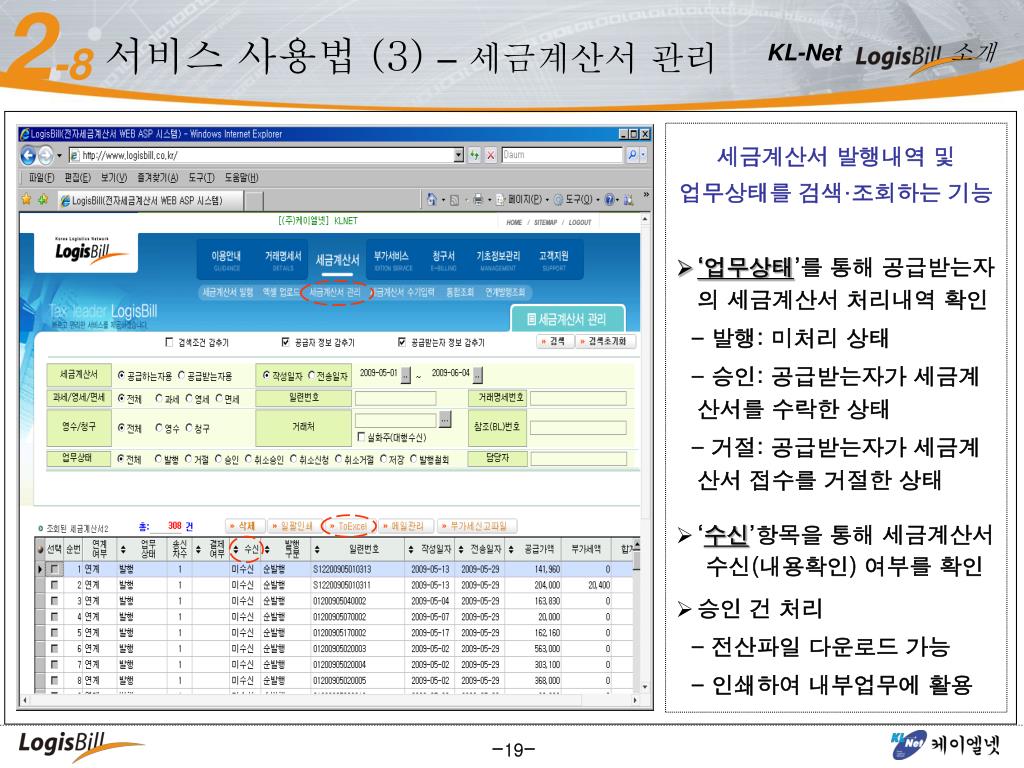
Task: Sort by 수신 column arrows
Action: pyautogui.click(x=236, y=550)
